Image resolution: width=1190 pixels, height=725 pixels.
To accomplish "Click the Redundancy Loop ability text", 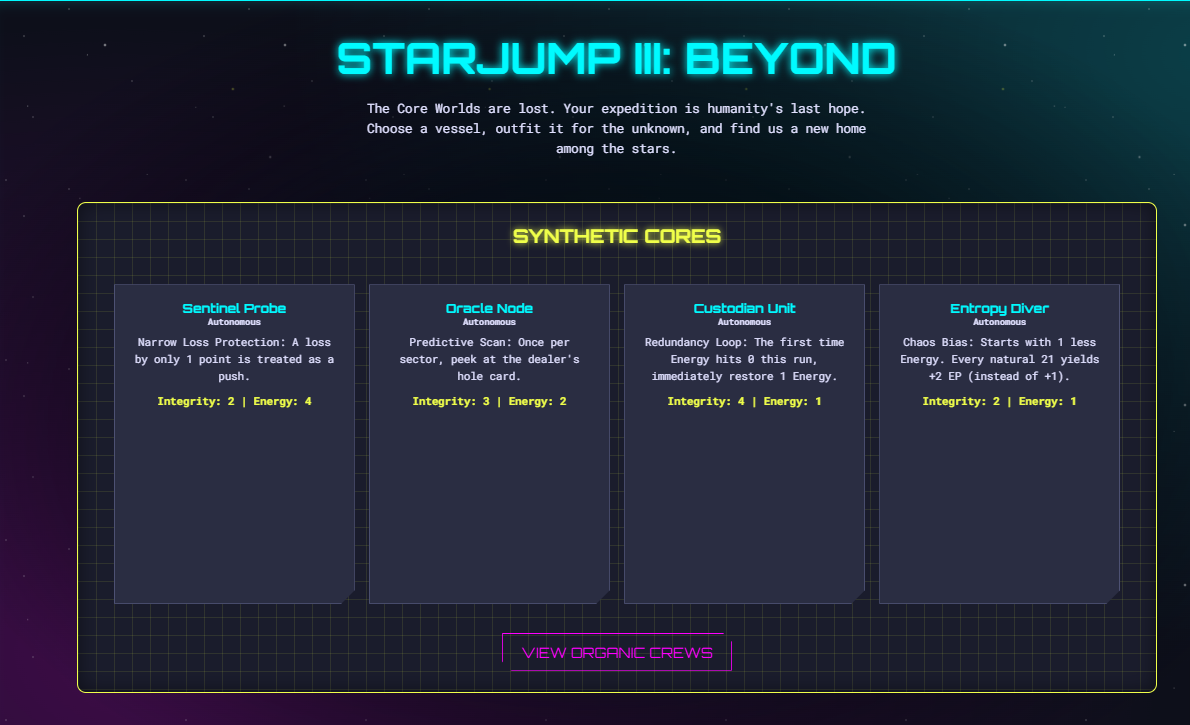I will tap(745, 359).
